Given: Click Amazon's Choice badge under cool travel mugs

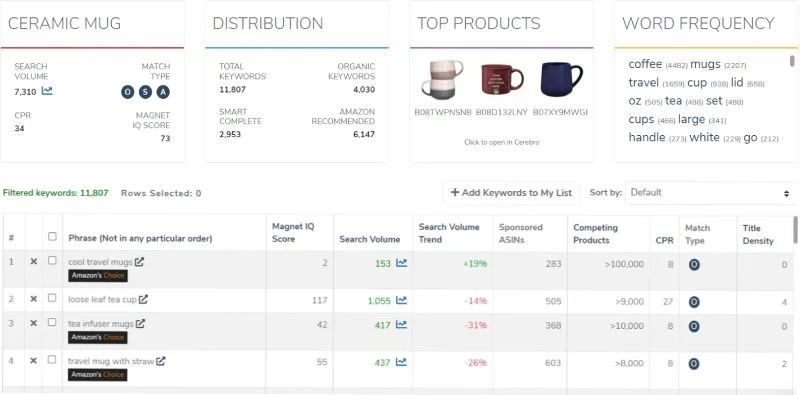Looking at the screenshot, I should click(97, 276).
